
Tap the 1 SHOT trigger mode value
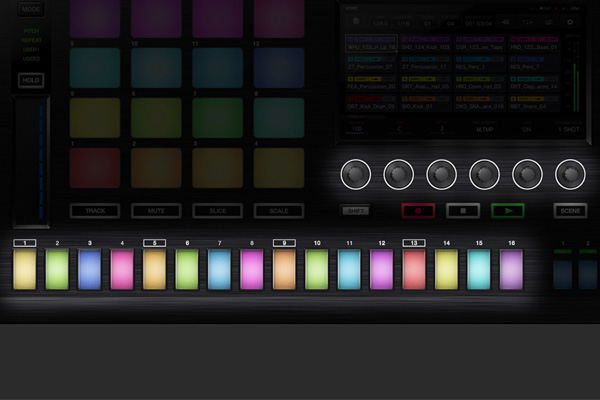[x=569, y=129]
